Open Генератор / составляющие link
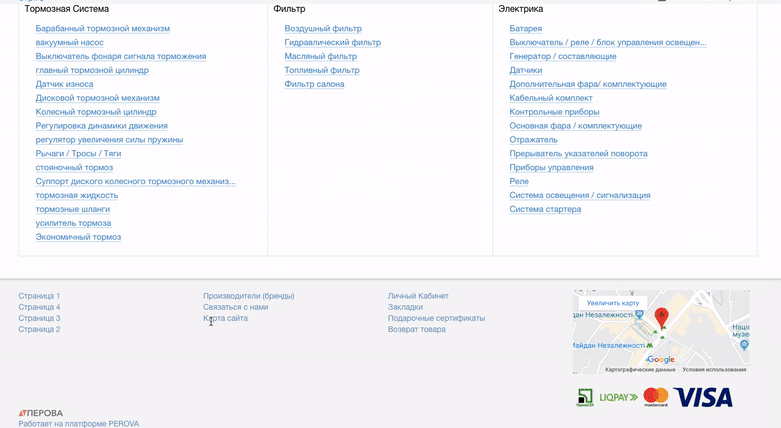Viewport: 781px width, 428px height. coord(563,56)
